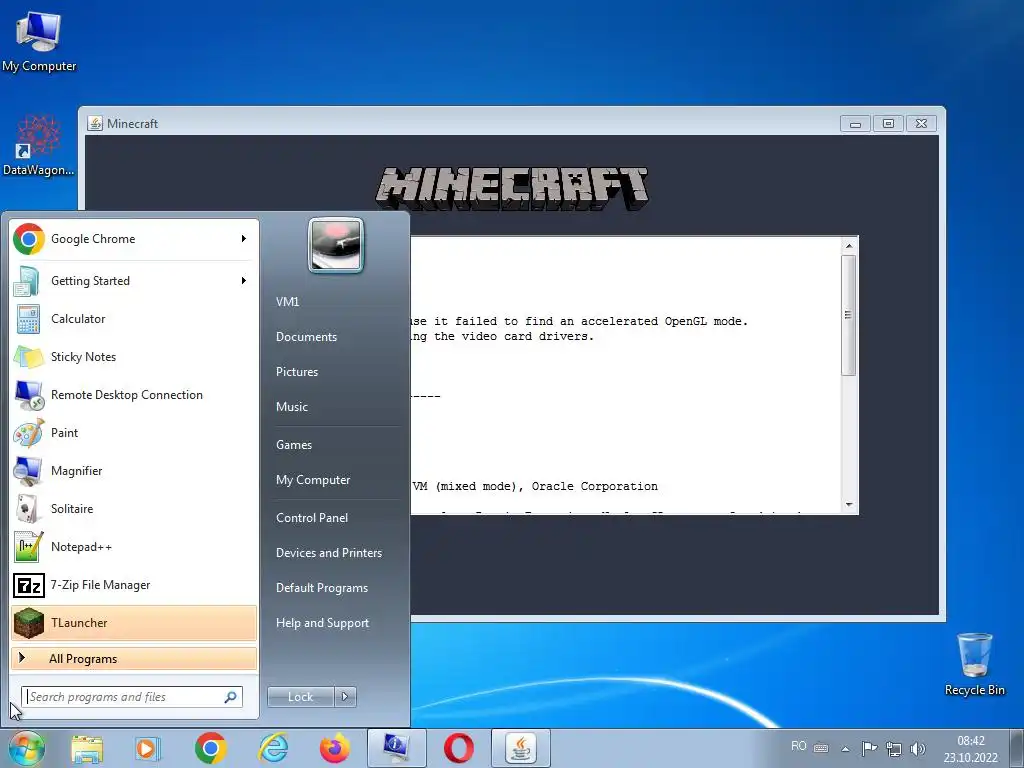Viewport: 1024px width, 768px height.
Task: Open Control Panel
Action: 312,518
